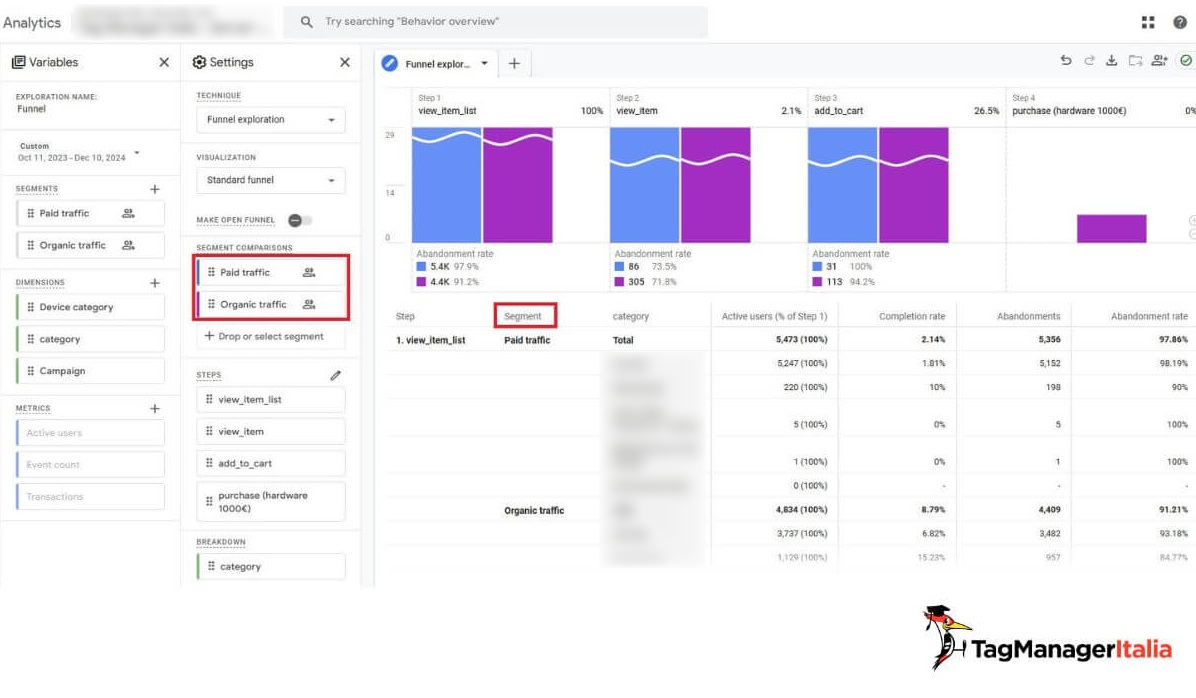Select the Event count metric
The height and width of the screenshot is (698, 1196).
point(91,465)
